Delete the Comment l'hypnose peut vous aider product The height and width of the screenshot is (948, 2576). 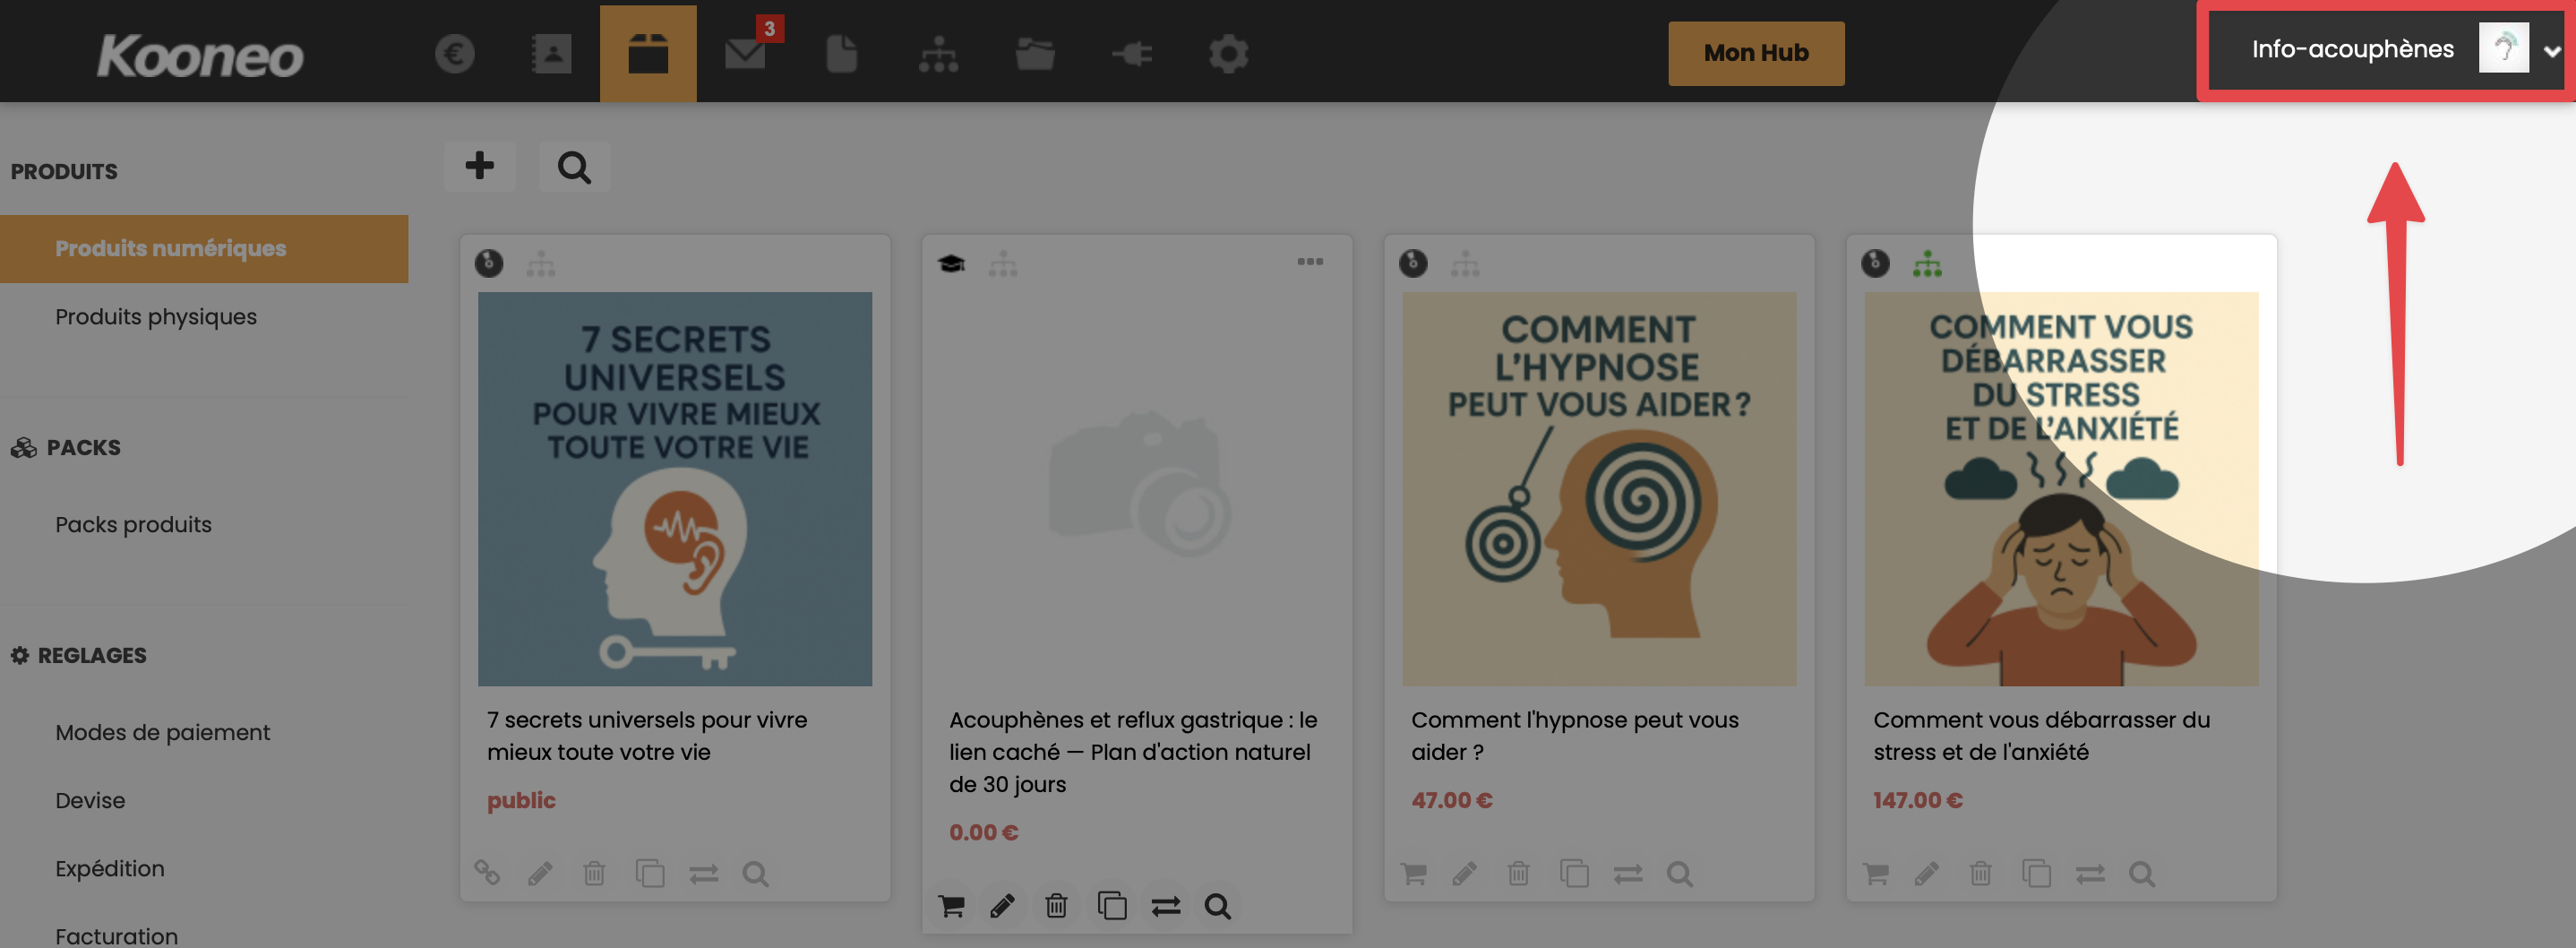1518,873
